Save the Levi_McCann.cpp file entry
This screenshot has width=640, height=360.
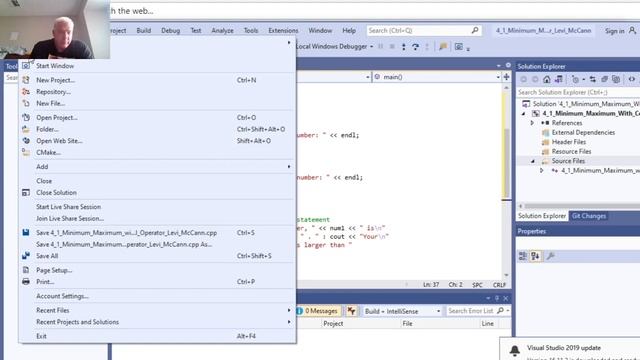coord(126,233)
